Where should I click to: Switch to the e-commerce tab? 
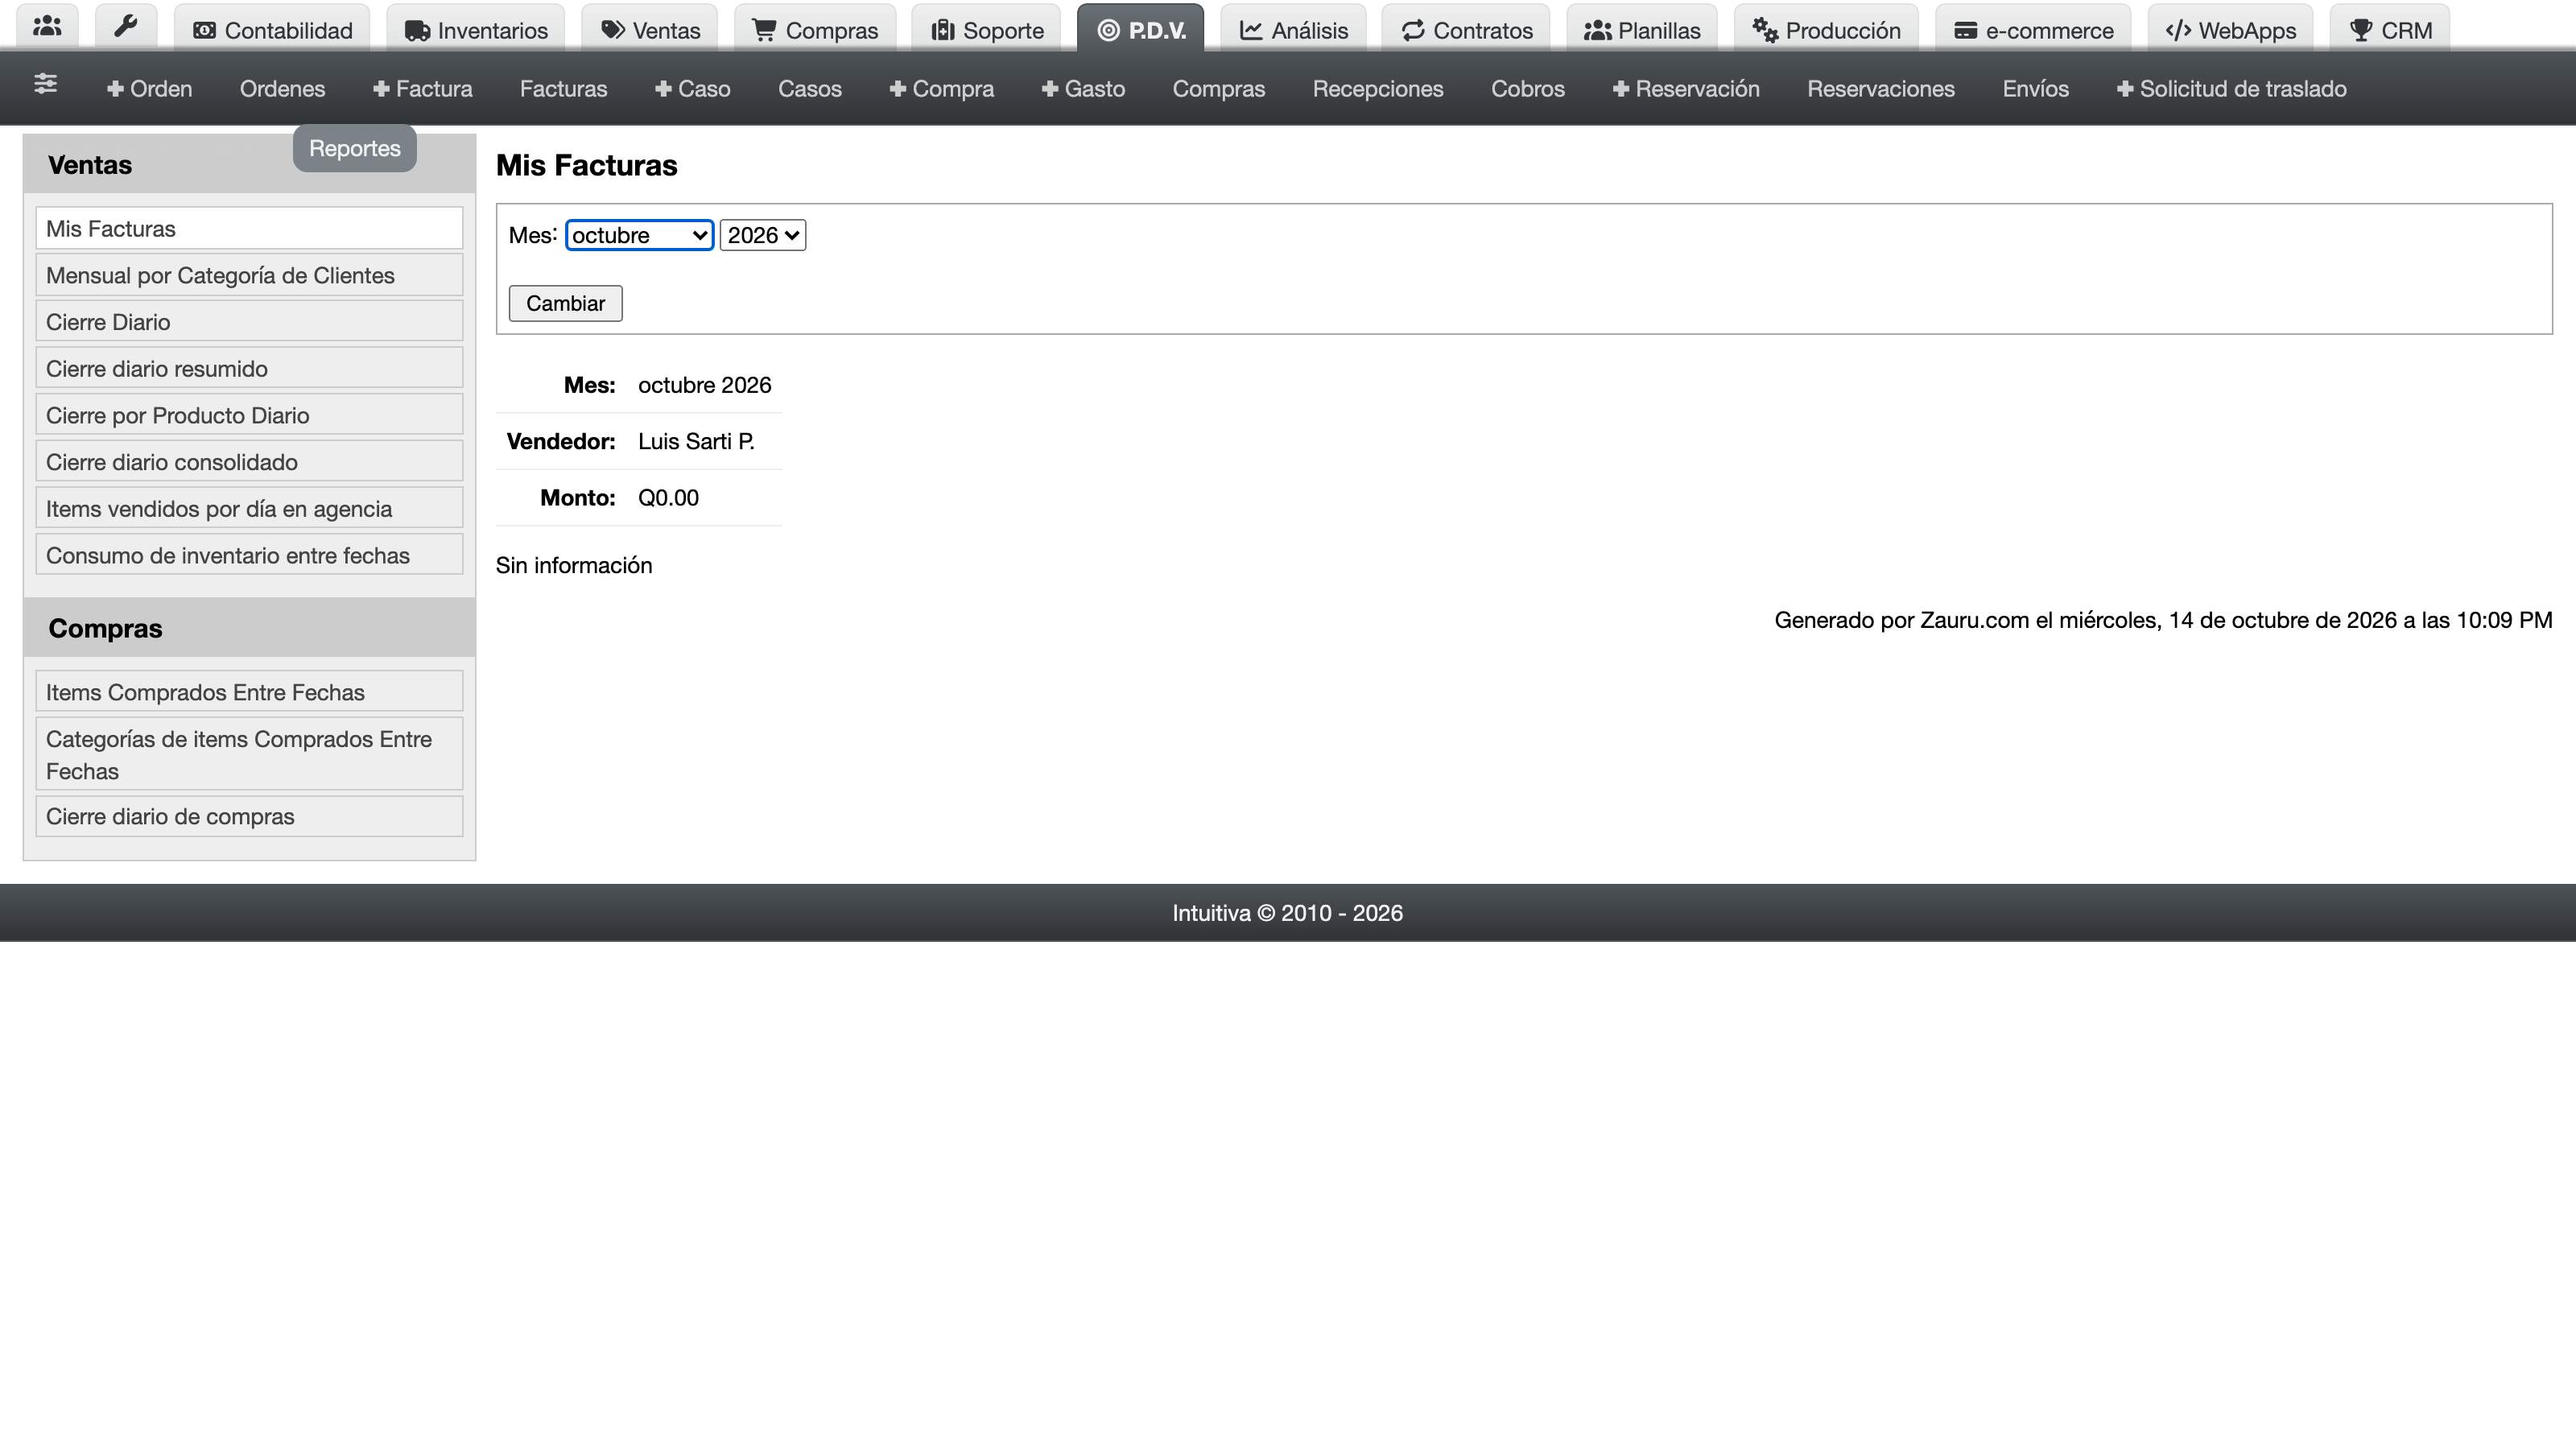pyautogui.click(x=2034, y=30)
